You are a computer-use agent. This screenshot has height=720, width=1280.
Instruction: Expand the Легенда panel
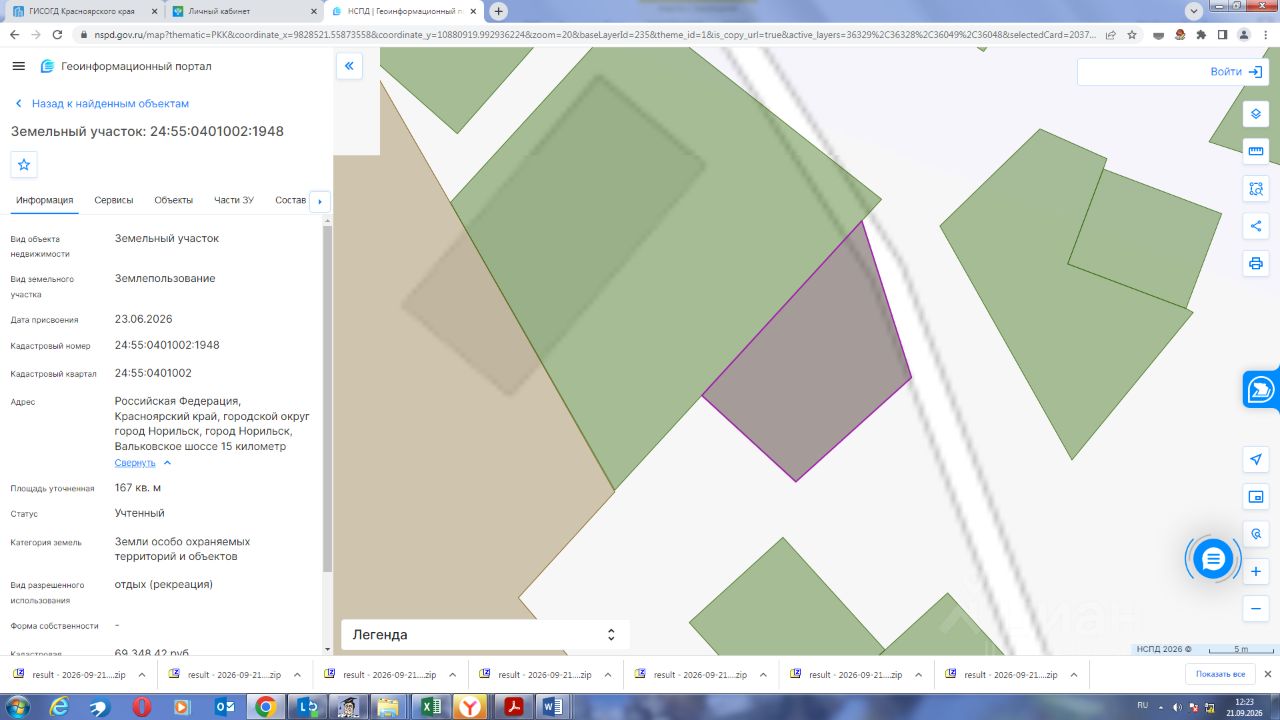tap(485, 634)
